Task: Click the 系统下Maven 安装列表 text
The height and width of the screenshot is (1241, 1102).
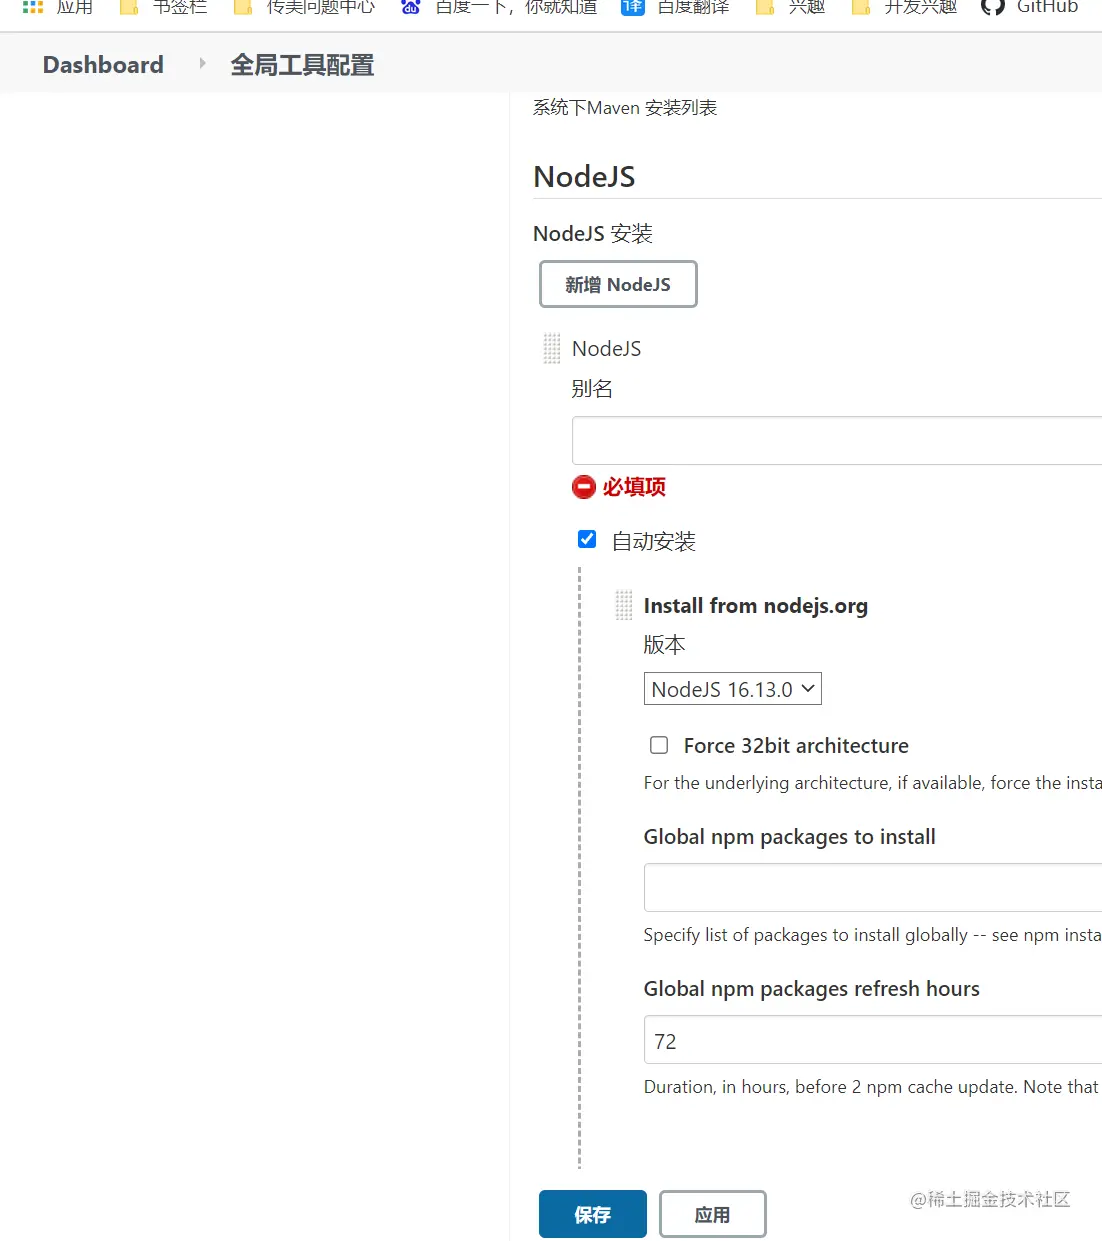Action: [x=625, y=108]
